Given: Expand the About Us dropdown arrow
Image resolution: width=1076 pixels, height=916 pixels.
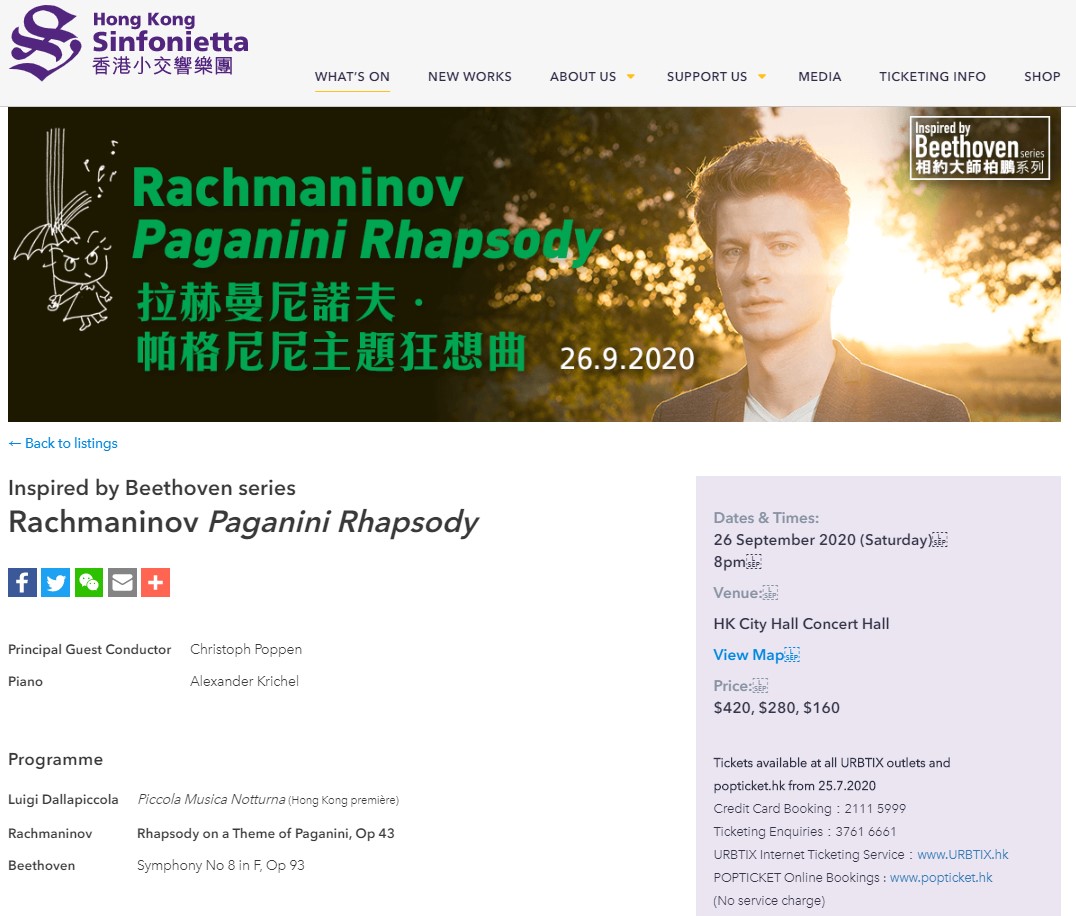Looking at the screenshot, I should point(631,77).
